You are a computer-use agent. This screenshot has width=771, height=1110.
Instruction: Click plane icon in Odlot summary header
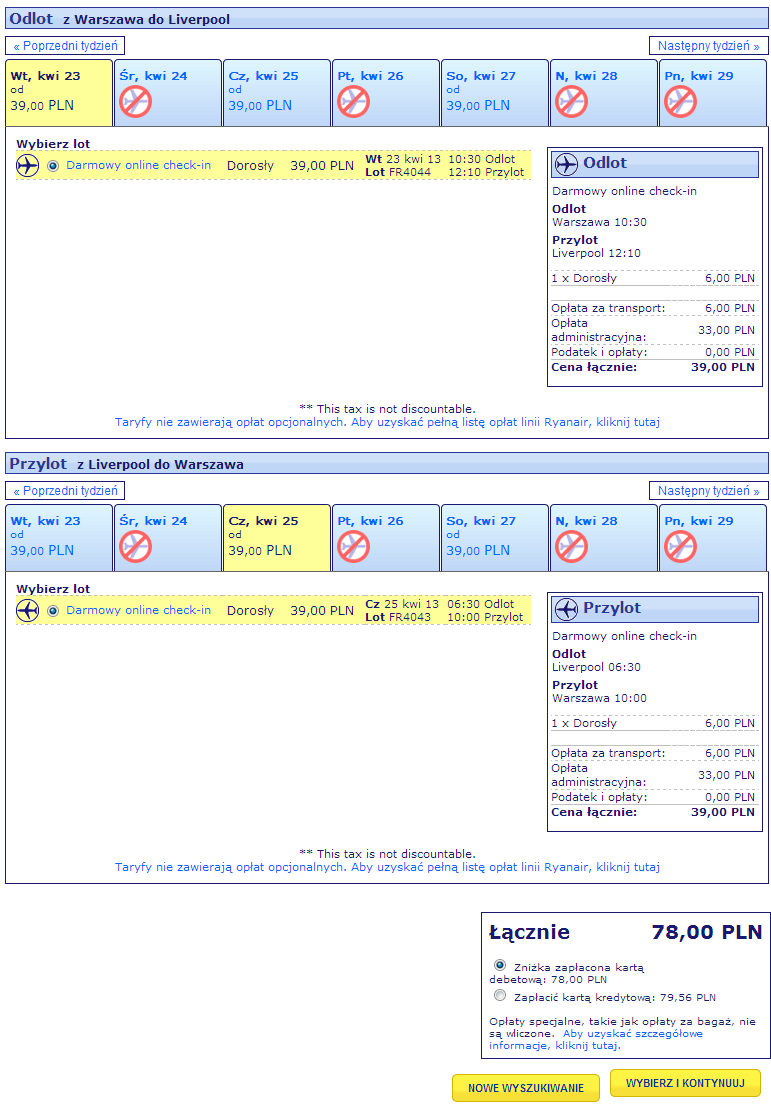point(566,164)
